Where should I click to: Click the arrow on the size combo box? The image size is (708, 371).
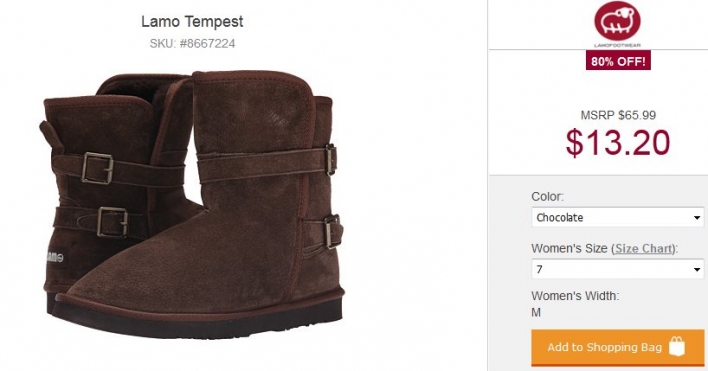697,270
